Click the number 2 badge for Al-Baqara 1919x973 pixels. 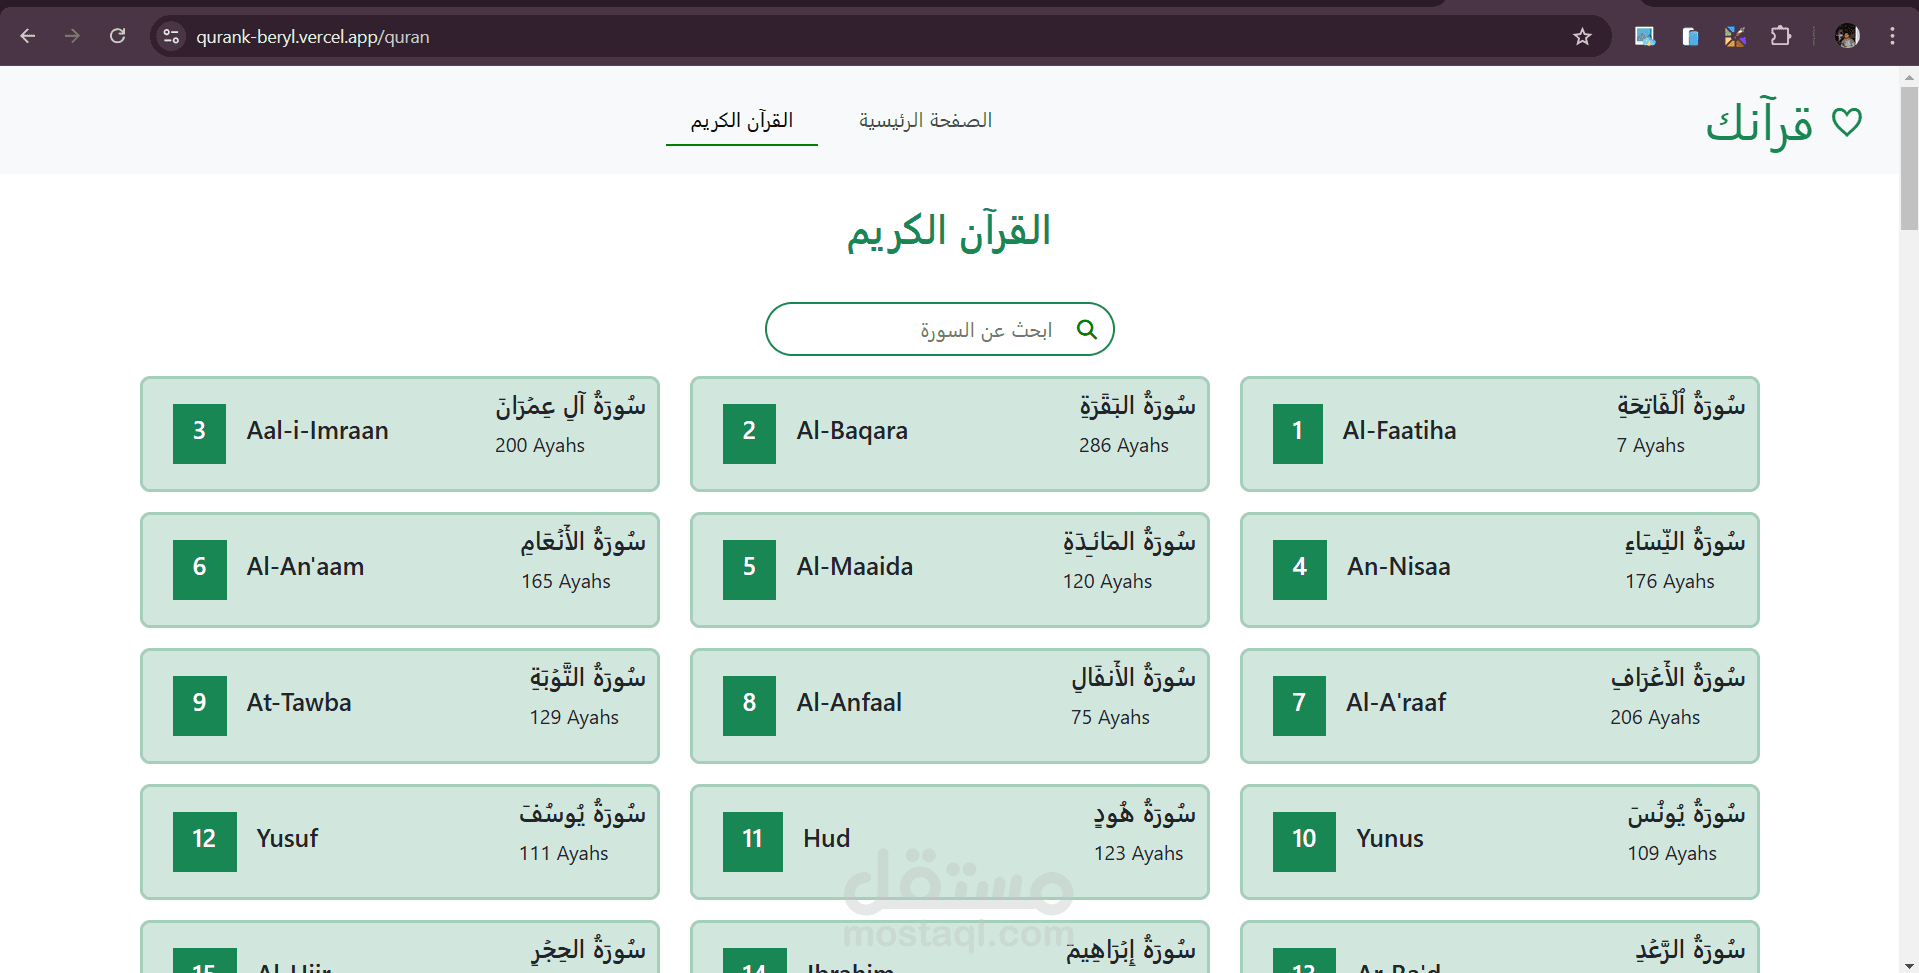[x=749, y=433]
